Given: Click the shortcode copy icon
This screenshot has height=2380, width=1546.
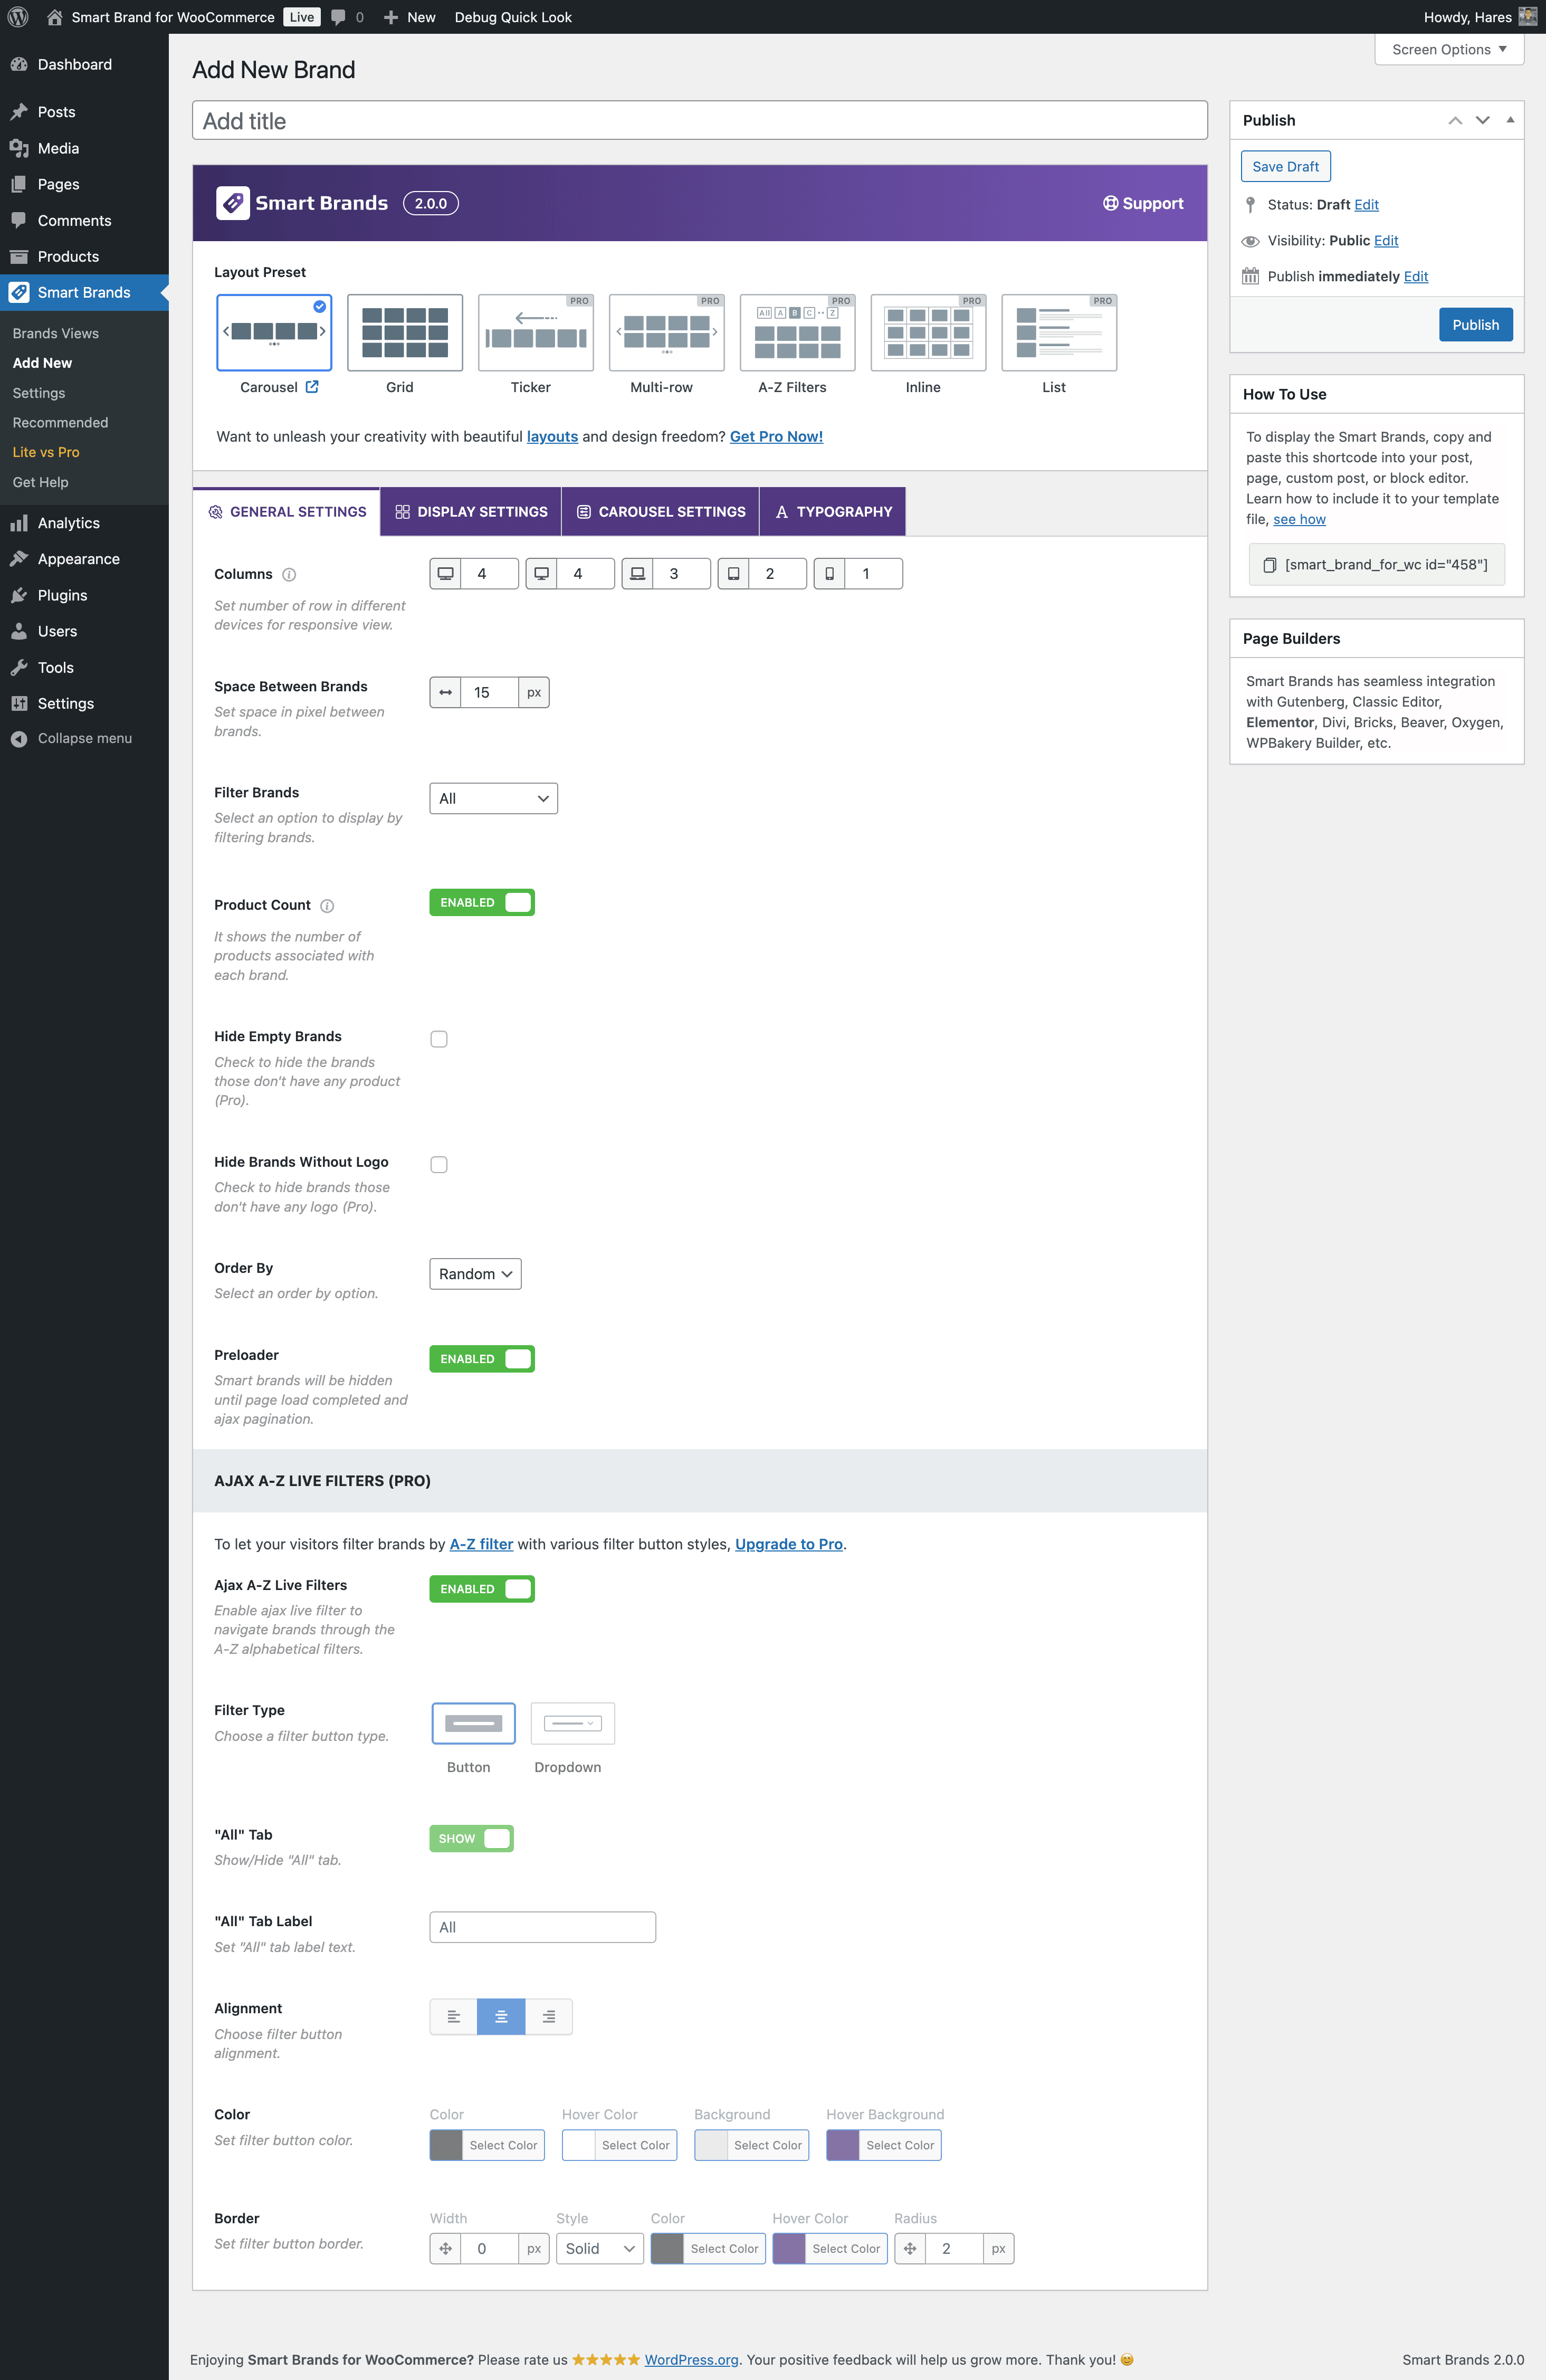Looking at the screenshot, I should pos(1269,565).
